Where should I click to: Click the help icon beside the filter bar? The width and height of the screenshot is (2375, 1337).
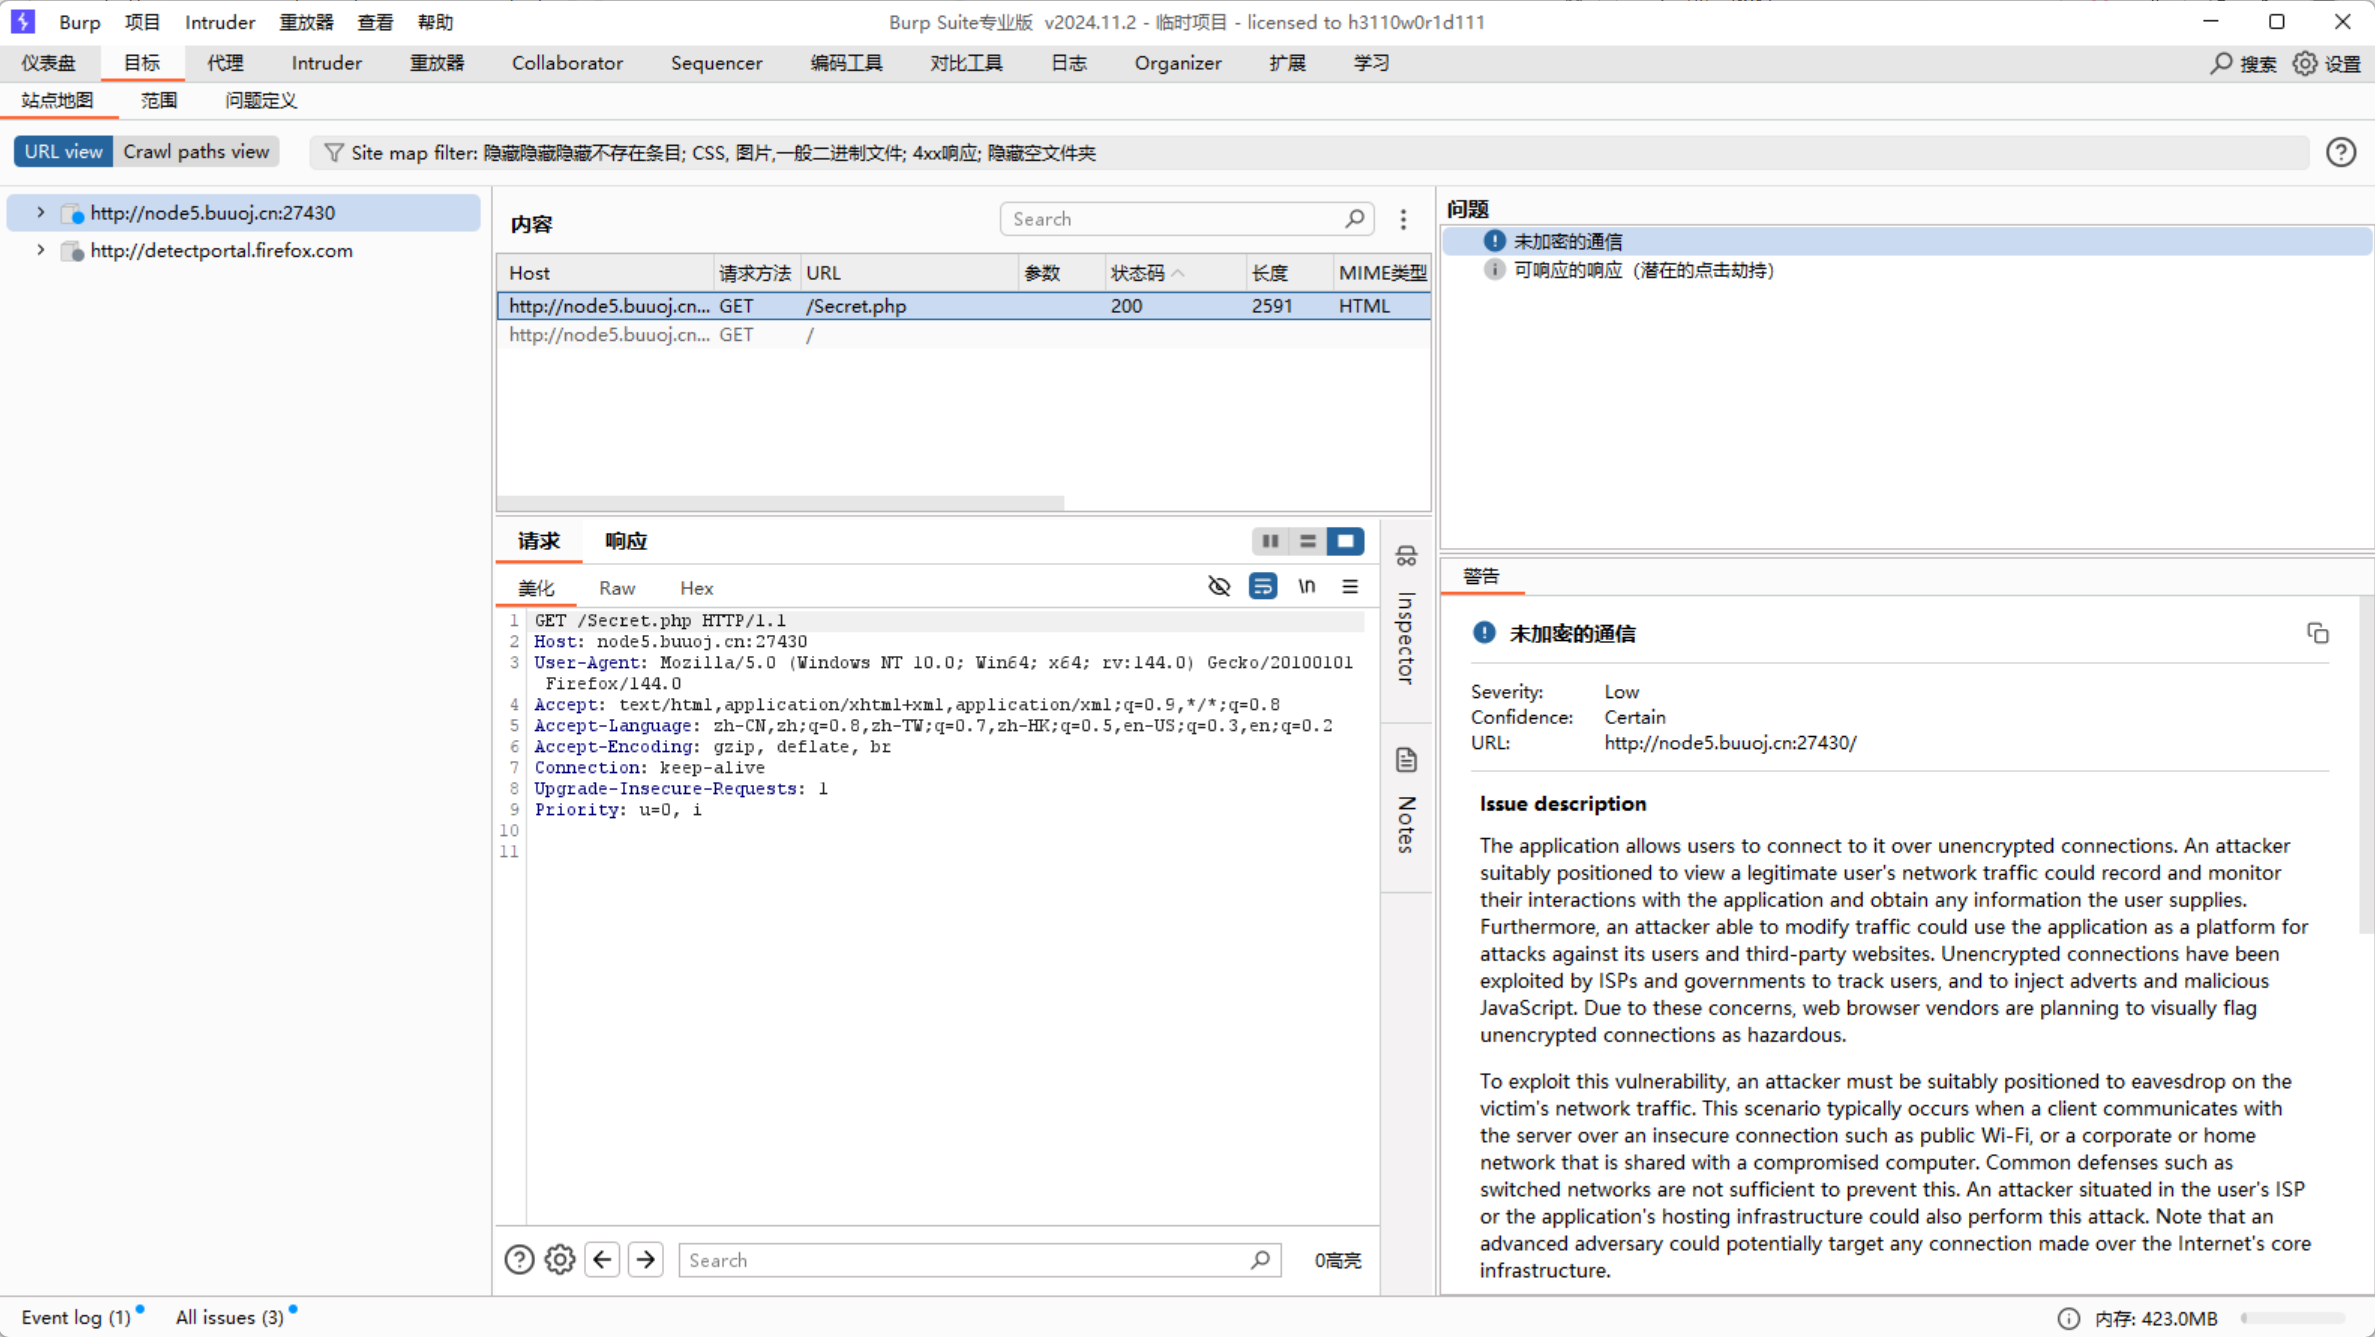point(2340,152)
